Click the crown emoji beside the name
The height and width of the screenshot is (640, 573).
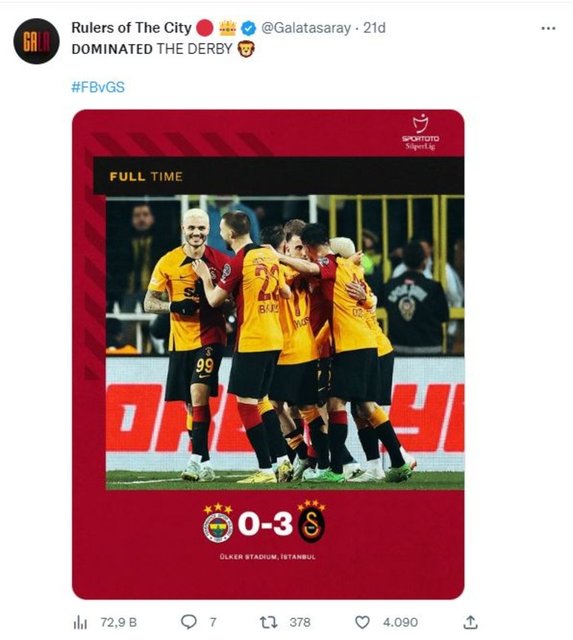click(228, 28)
